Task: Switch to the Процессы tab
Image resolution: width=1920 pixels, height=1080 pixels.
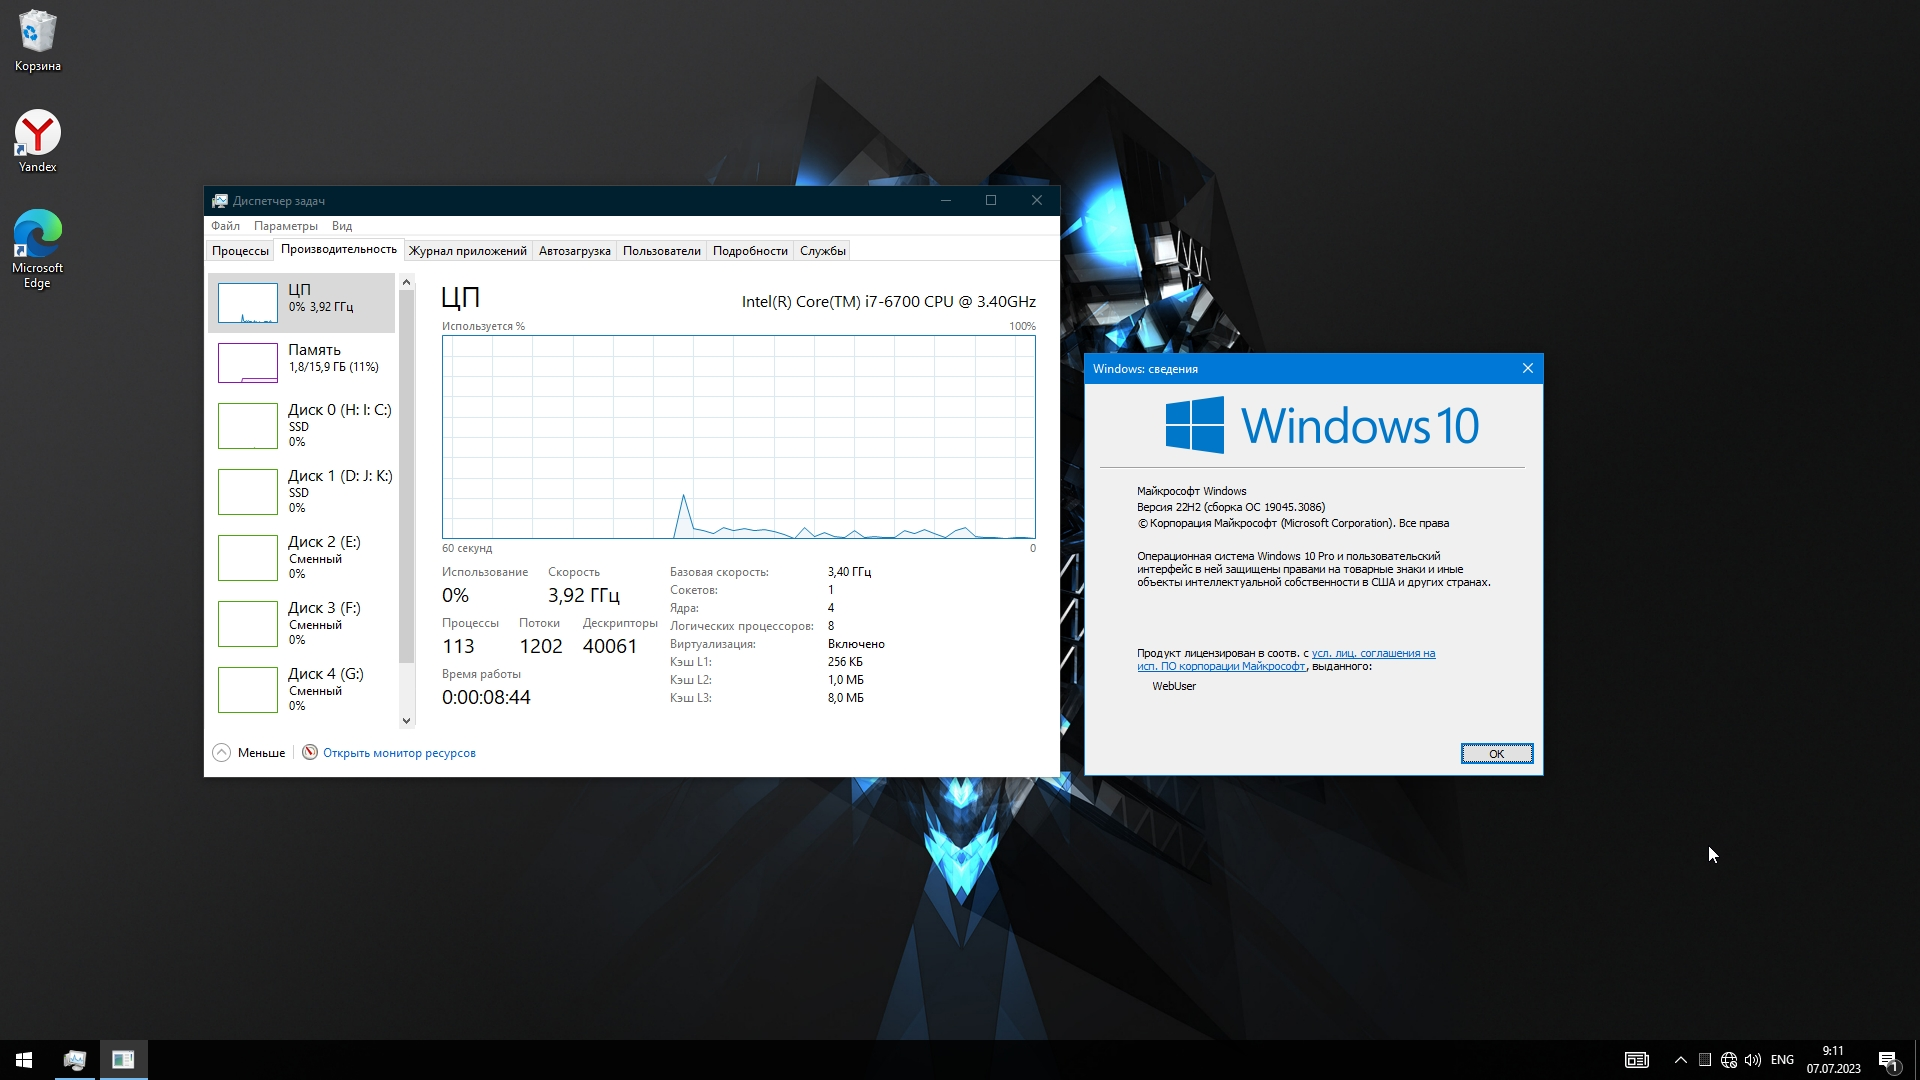Action: tap(240, 251)
